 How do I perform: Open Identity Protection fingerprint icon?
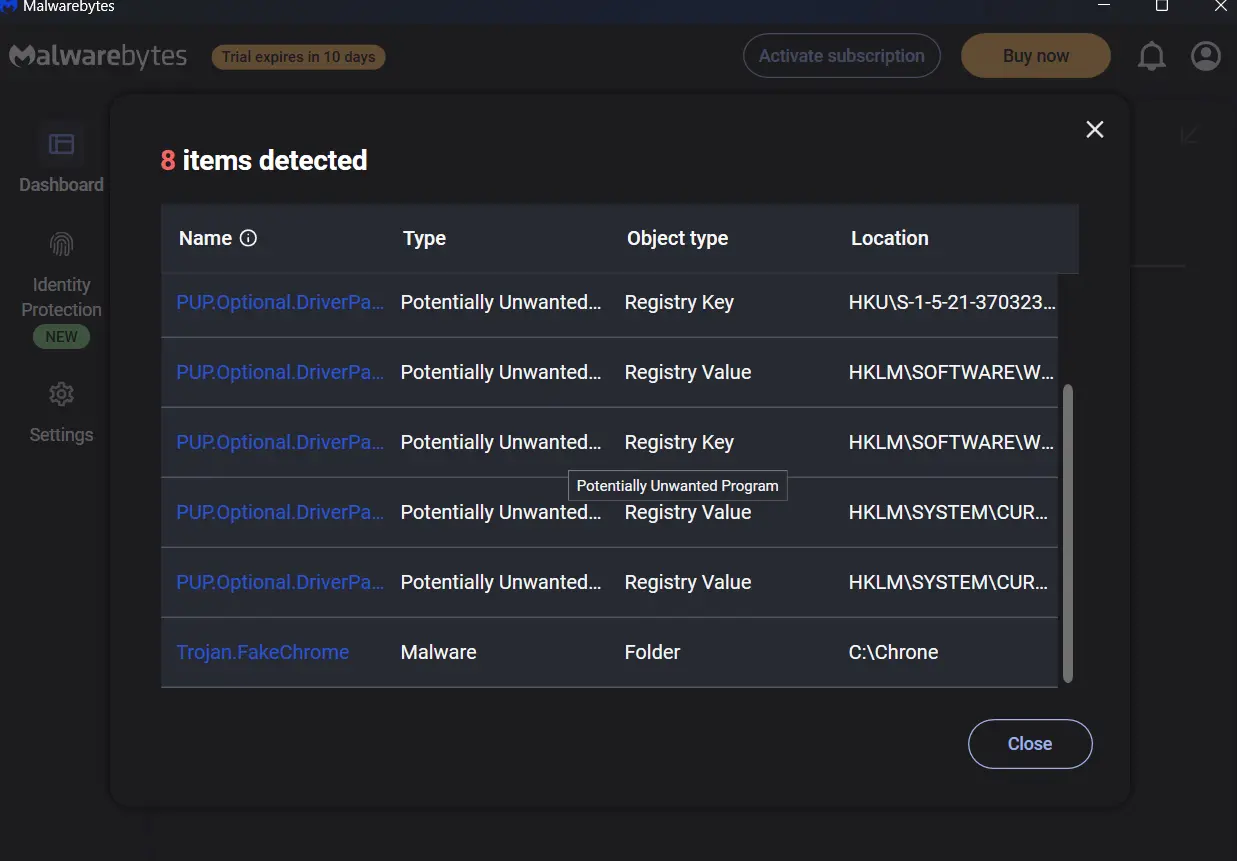pos(61,245)
